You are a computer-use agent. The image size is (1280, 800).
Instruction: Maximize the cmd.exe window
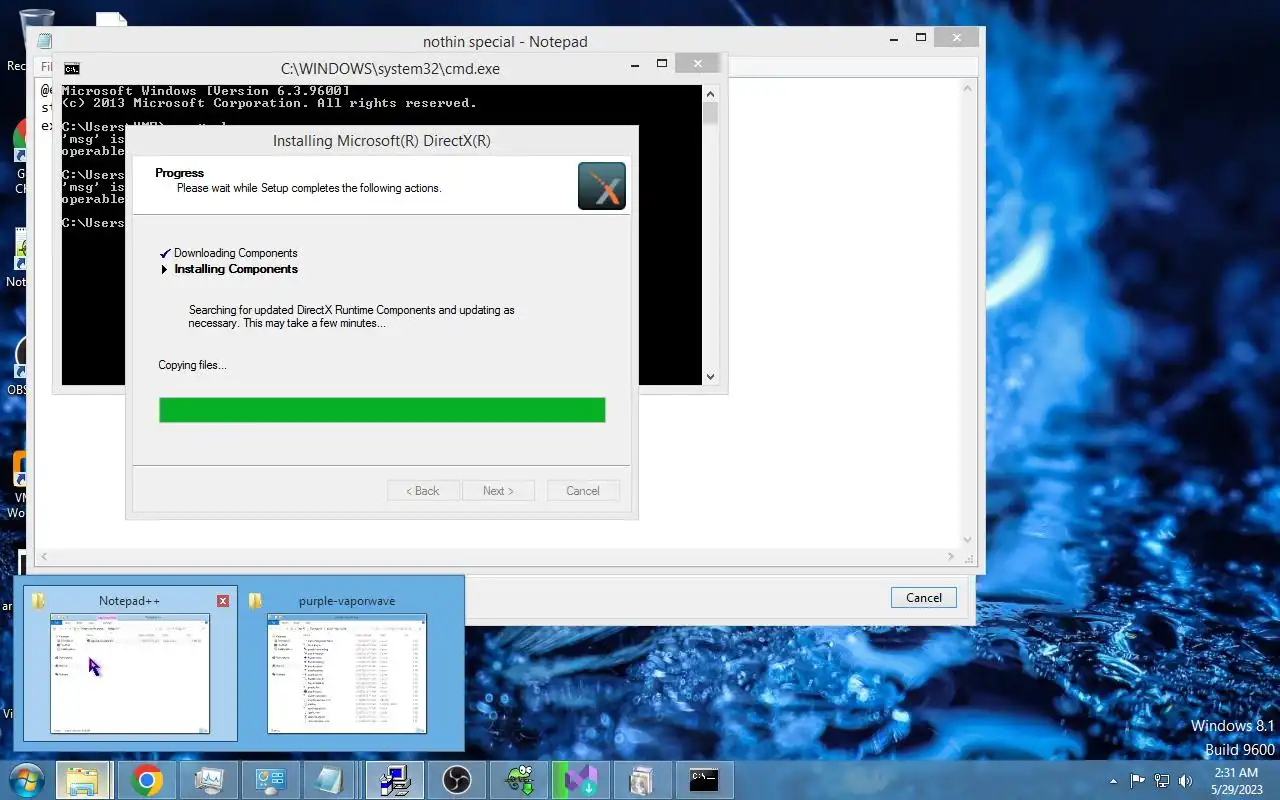(x=662, y=64)
